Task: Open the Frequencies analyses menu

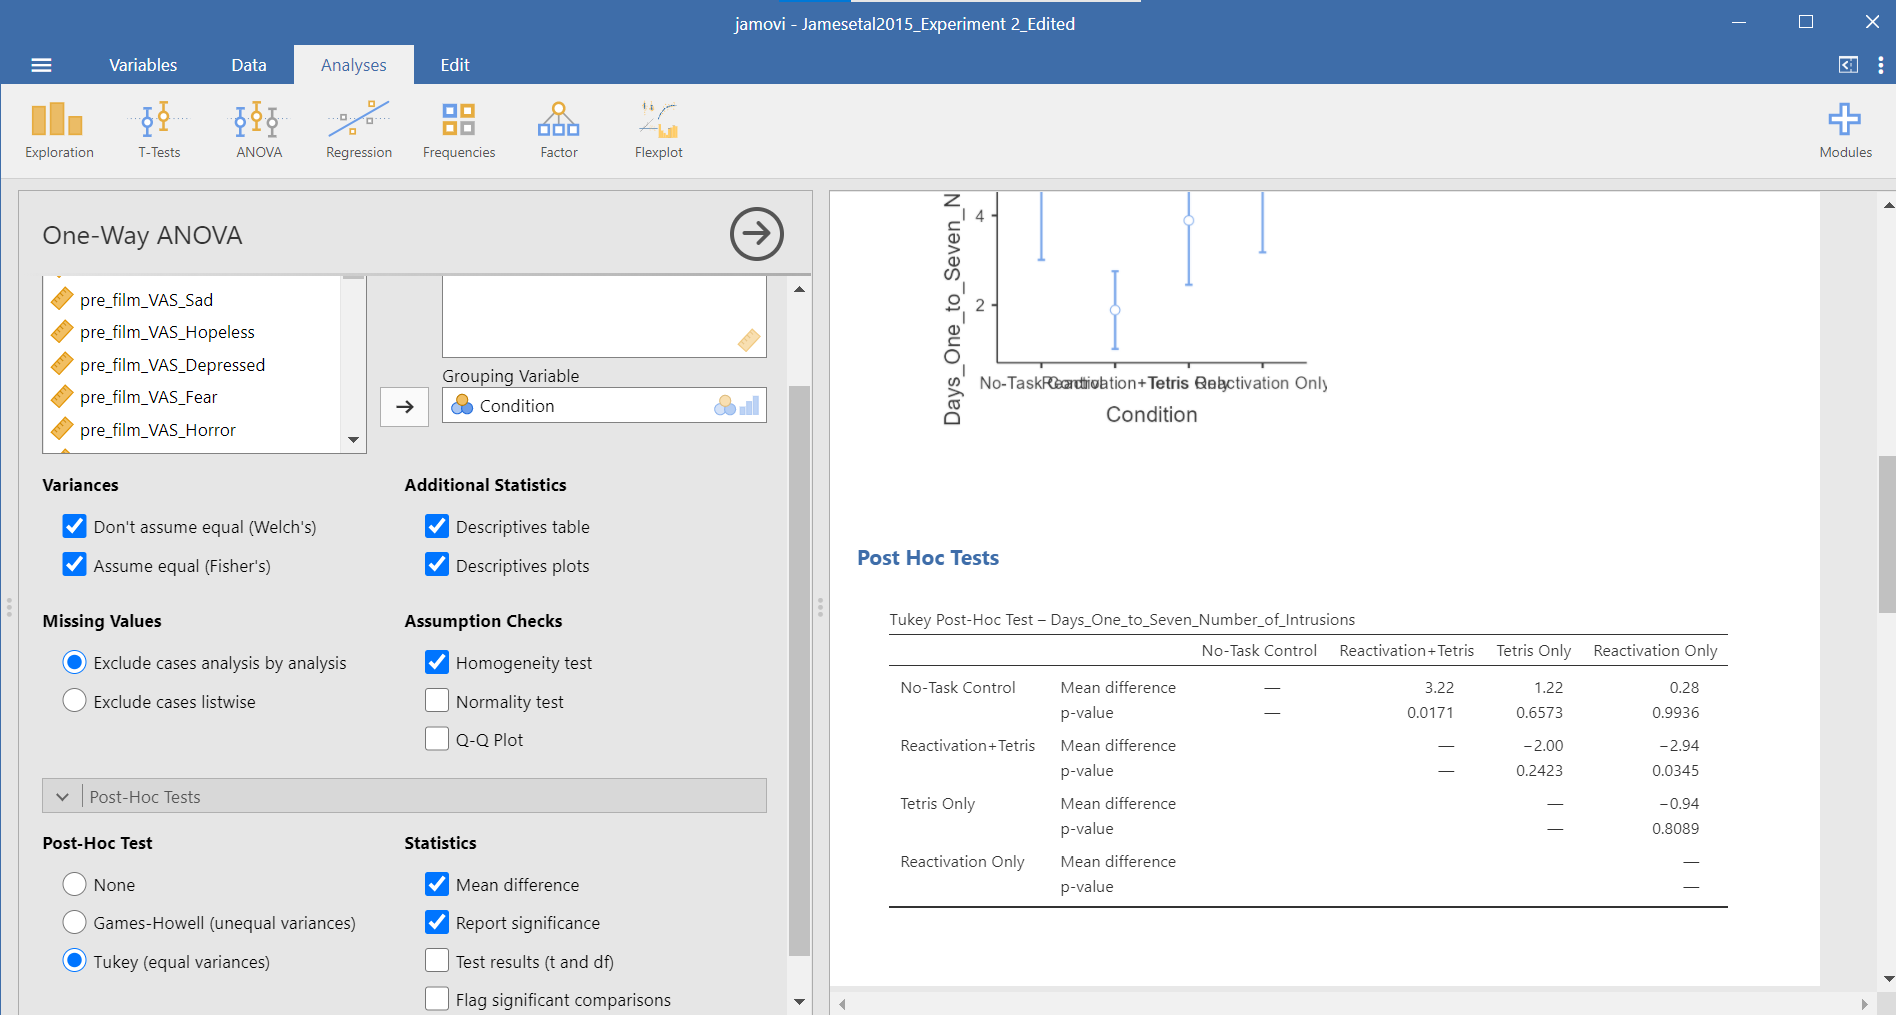Action: point(459,130)
